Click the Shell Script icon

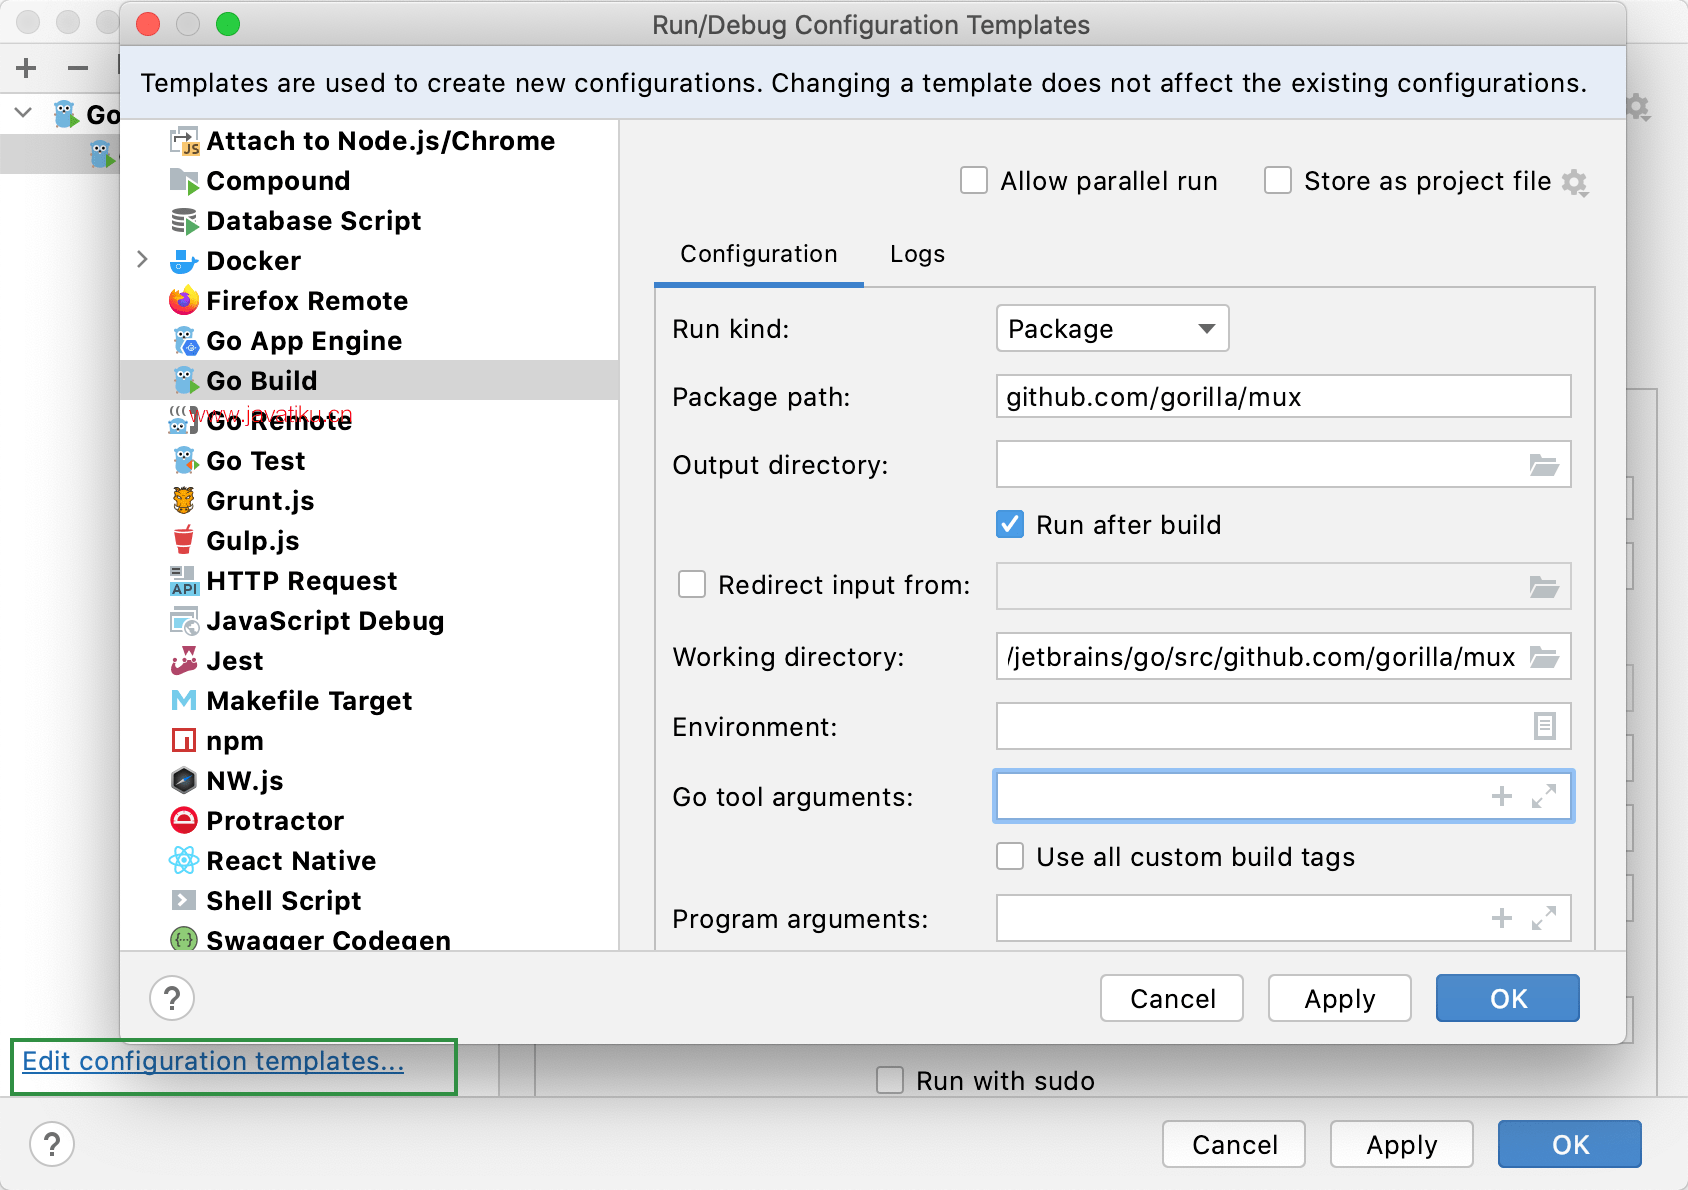[x=185, y=901]
